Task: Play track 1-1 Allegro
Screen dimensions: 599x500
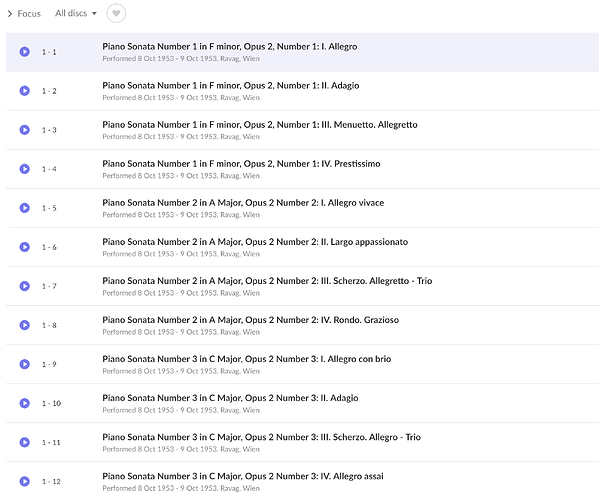Action: (24, 52)
